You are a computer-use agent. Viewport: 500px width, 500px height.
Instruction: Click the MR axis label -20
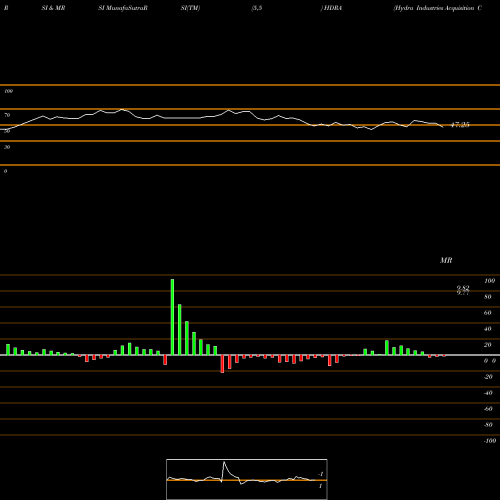tap(488, 377)
